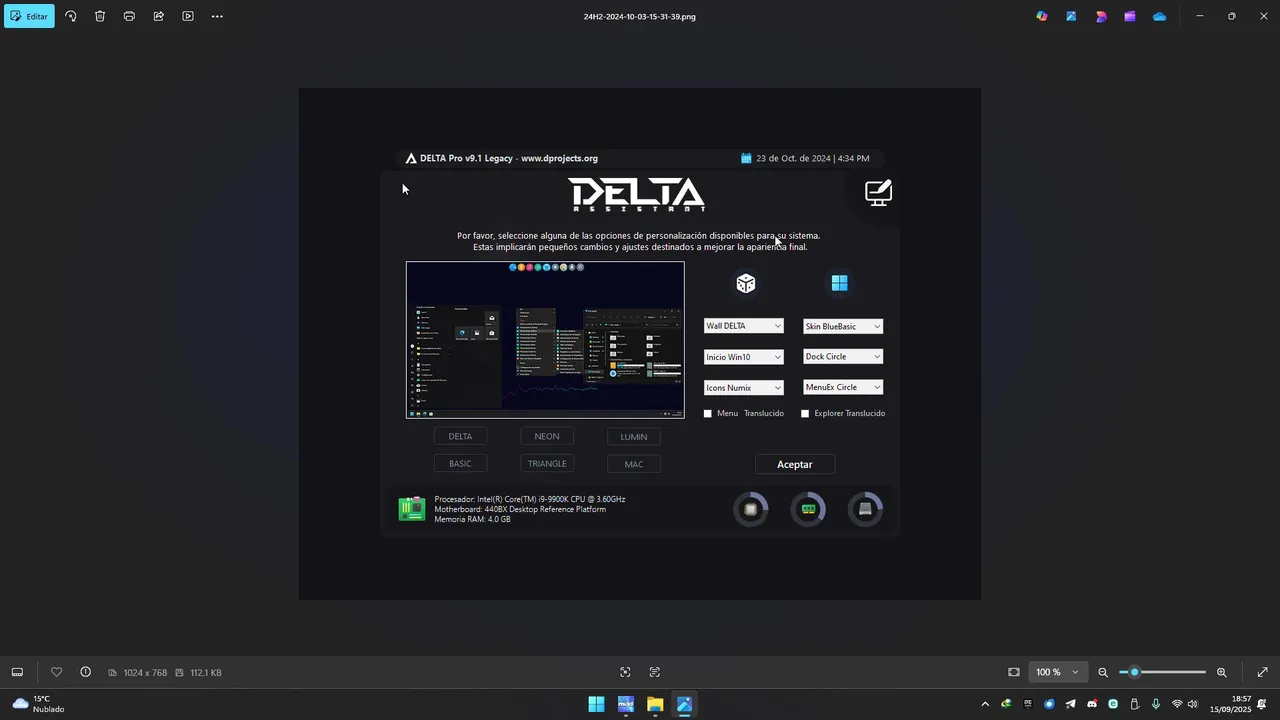Screen dimensions: 1280x720
Task: Open the share icon in the Photos toolbar
Action: pos(158,16)
